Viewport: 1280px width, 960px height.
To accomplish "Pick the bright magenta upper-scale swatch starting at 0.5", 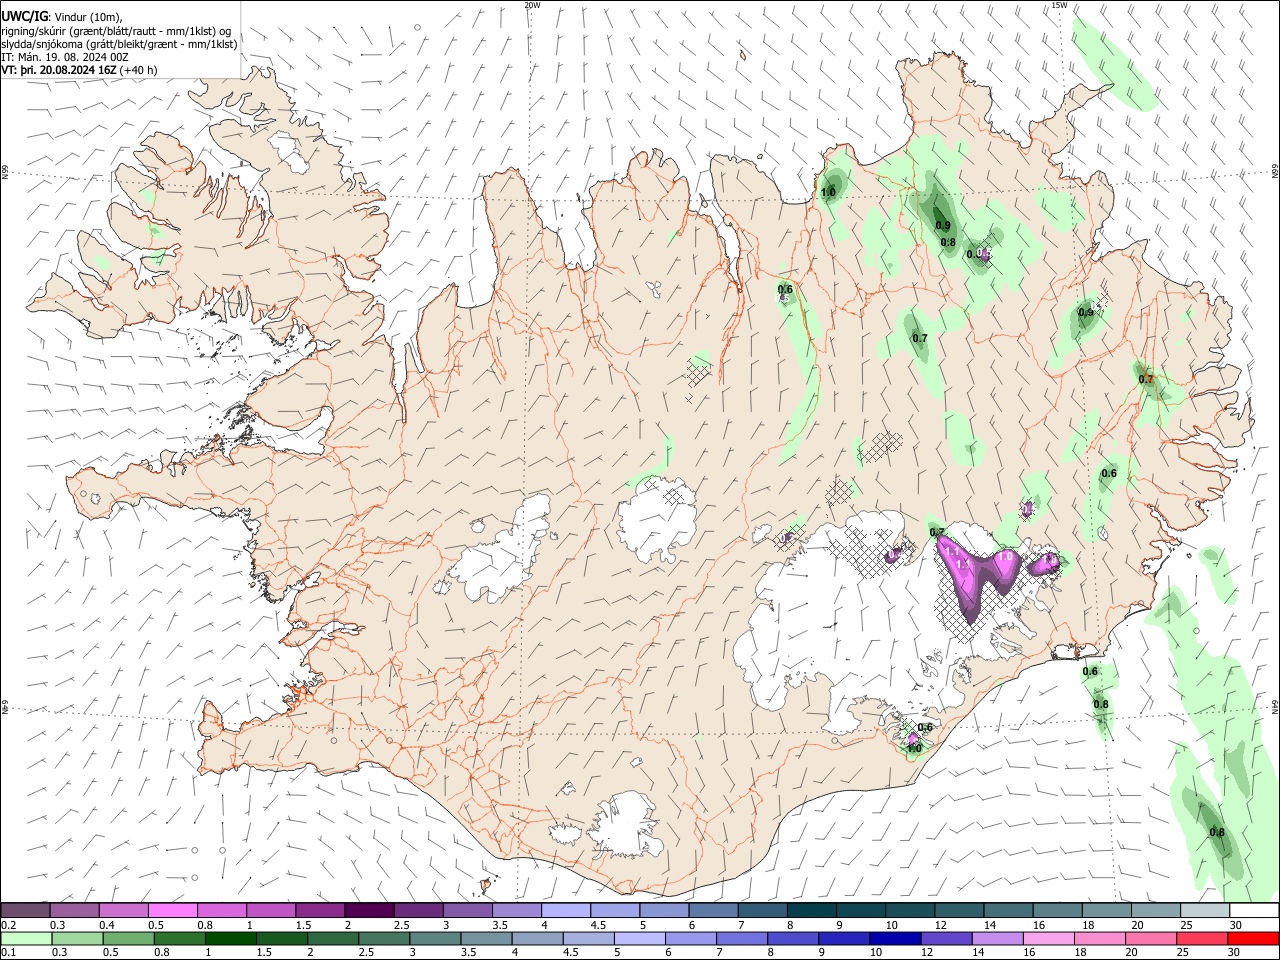I will click(x=172, y=910).
